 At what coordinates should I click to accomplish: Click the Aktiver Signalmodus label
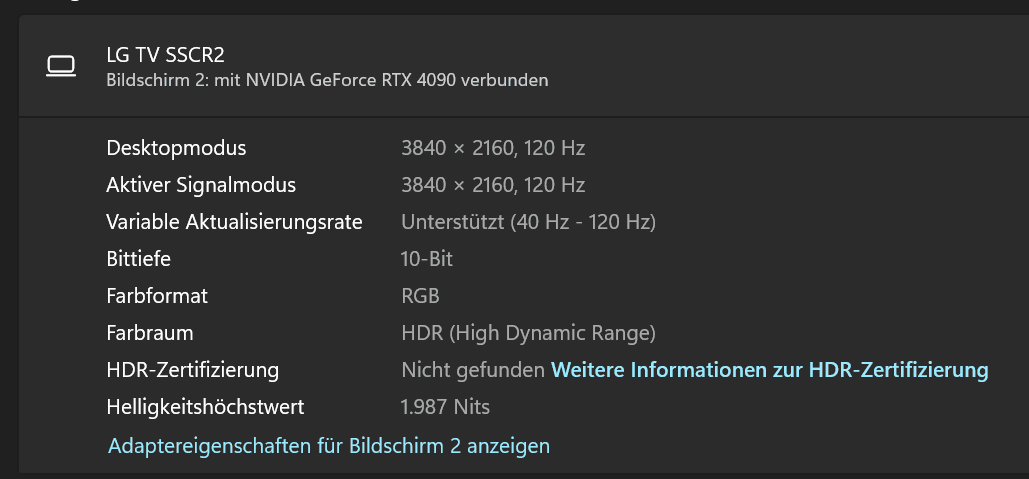tap(201, 185)
